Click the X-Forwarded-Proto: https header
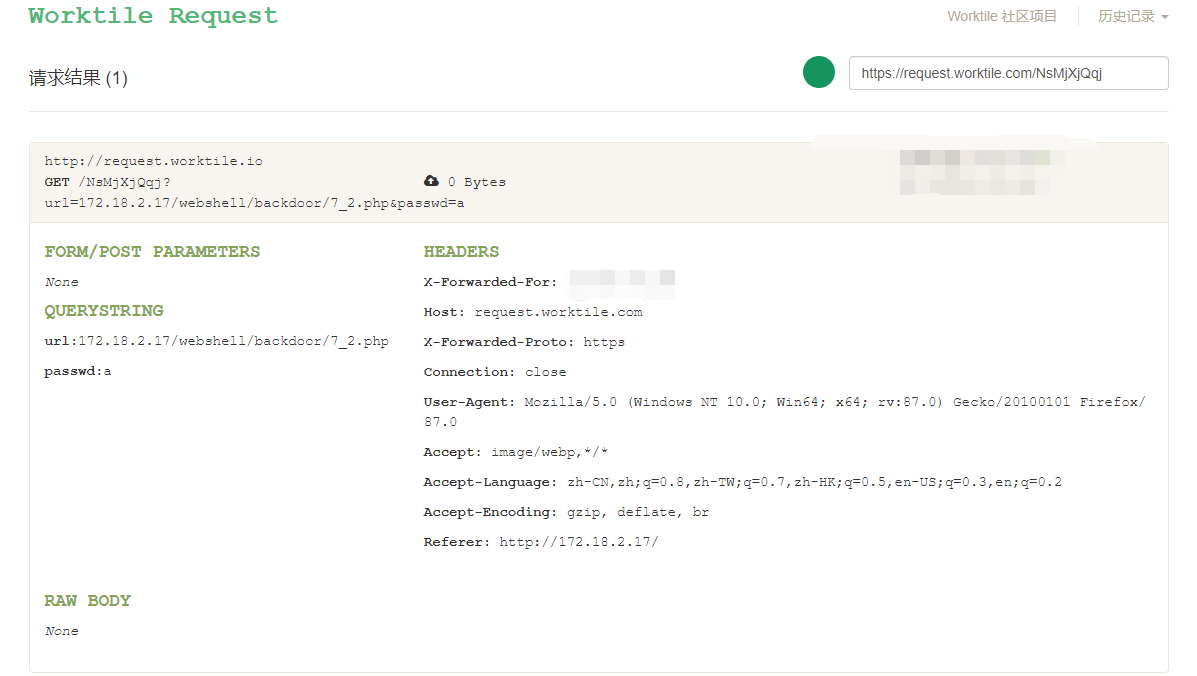This screenshot has height=676, width=1197. click(524, 342)
